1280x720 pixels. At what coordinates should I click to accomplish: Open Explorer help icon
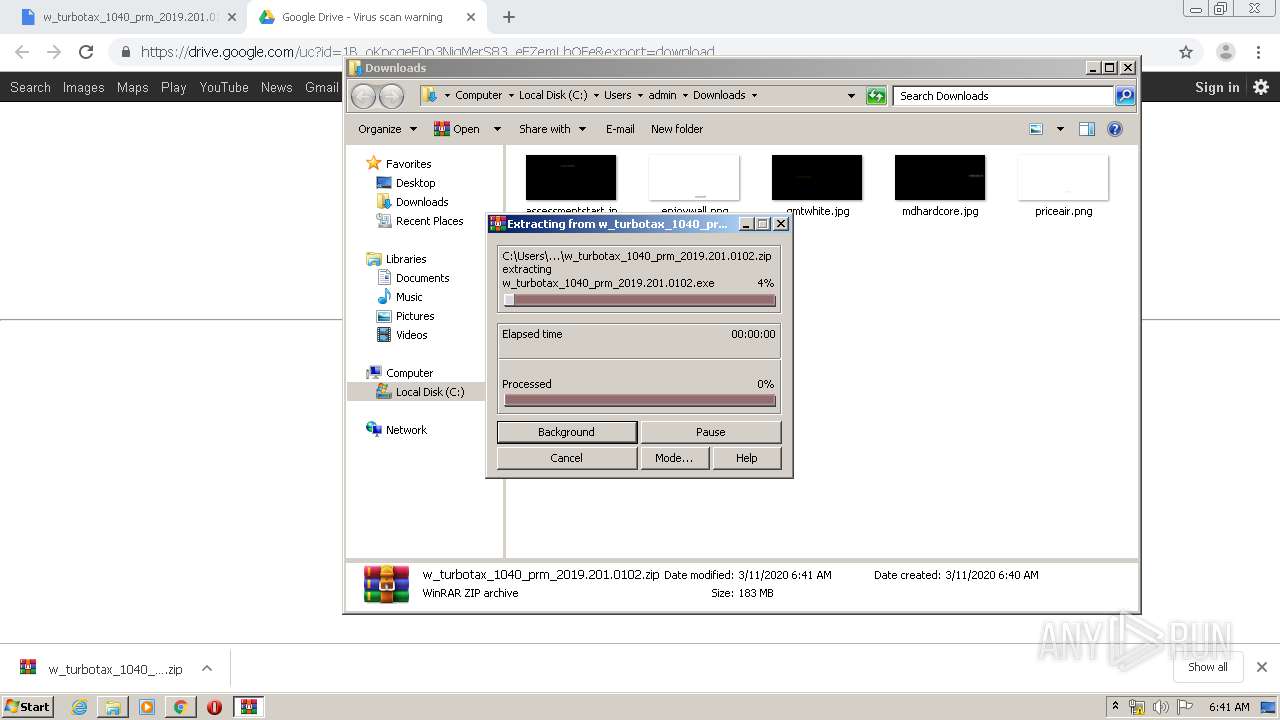pos(1115,129)
